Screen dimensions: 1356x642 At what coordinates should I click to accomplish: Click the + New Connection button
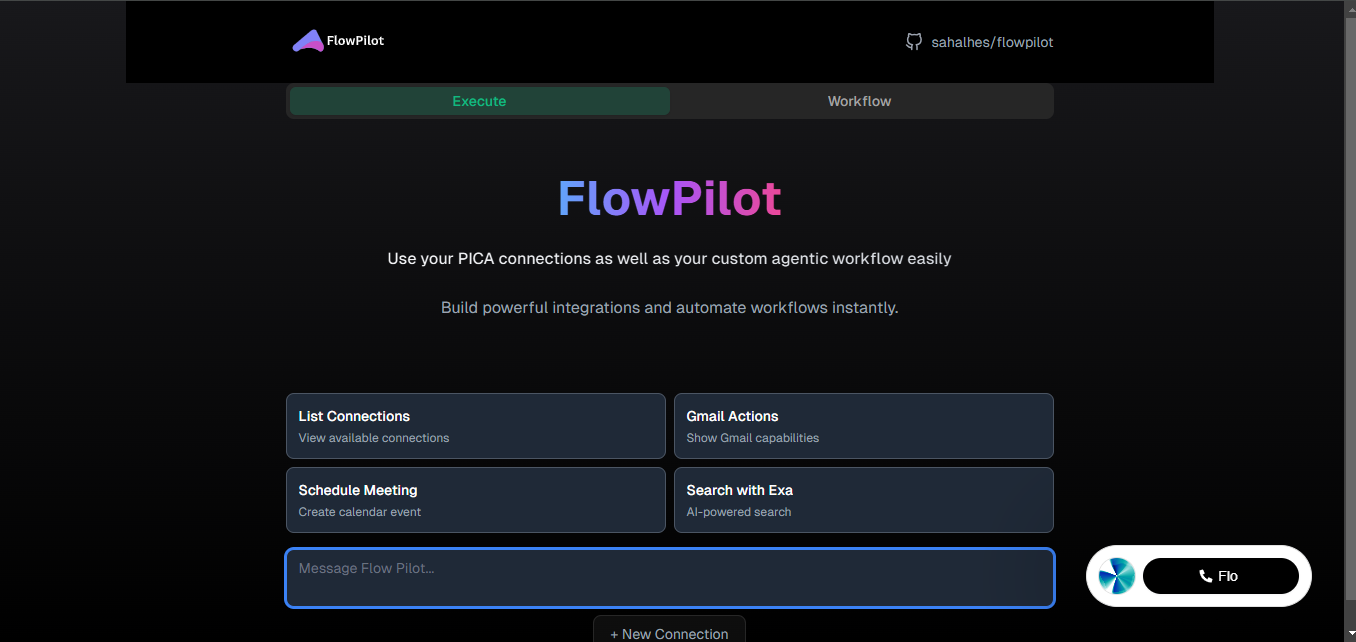click(669, 631)
